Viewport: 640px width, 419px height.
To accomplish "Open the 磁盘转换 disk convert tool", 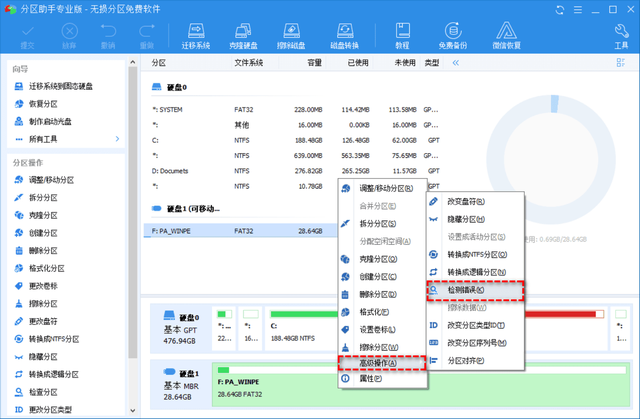I will (344, 36).
